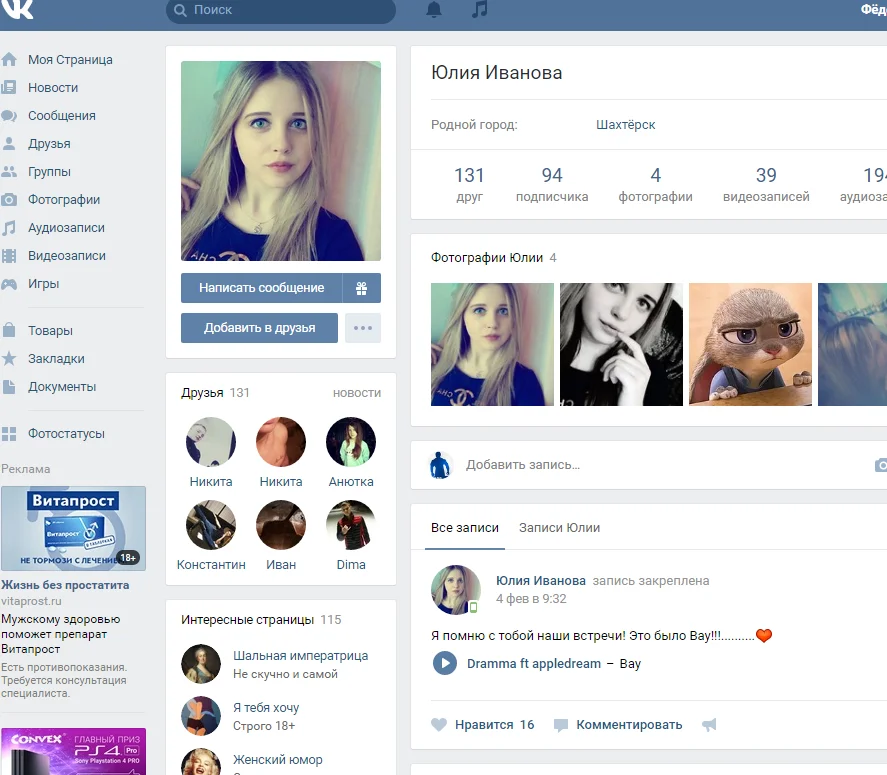Click the Написать сообщение button
Viewport: 887px width, 775px height.
pyautogui.click(x=261, y=288)
